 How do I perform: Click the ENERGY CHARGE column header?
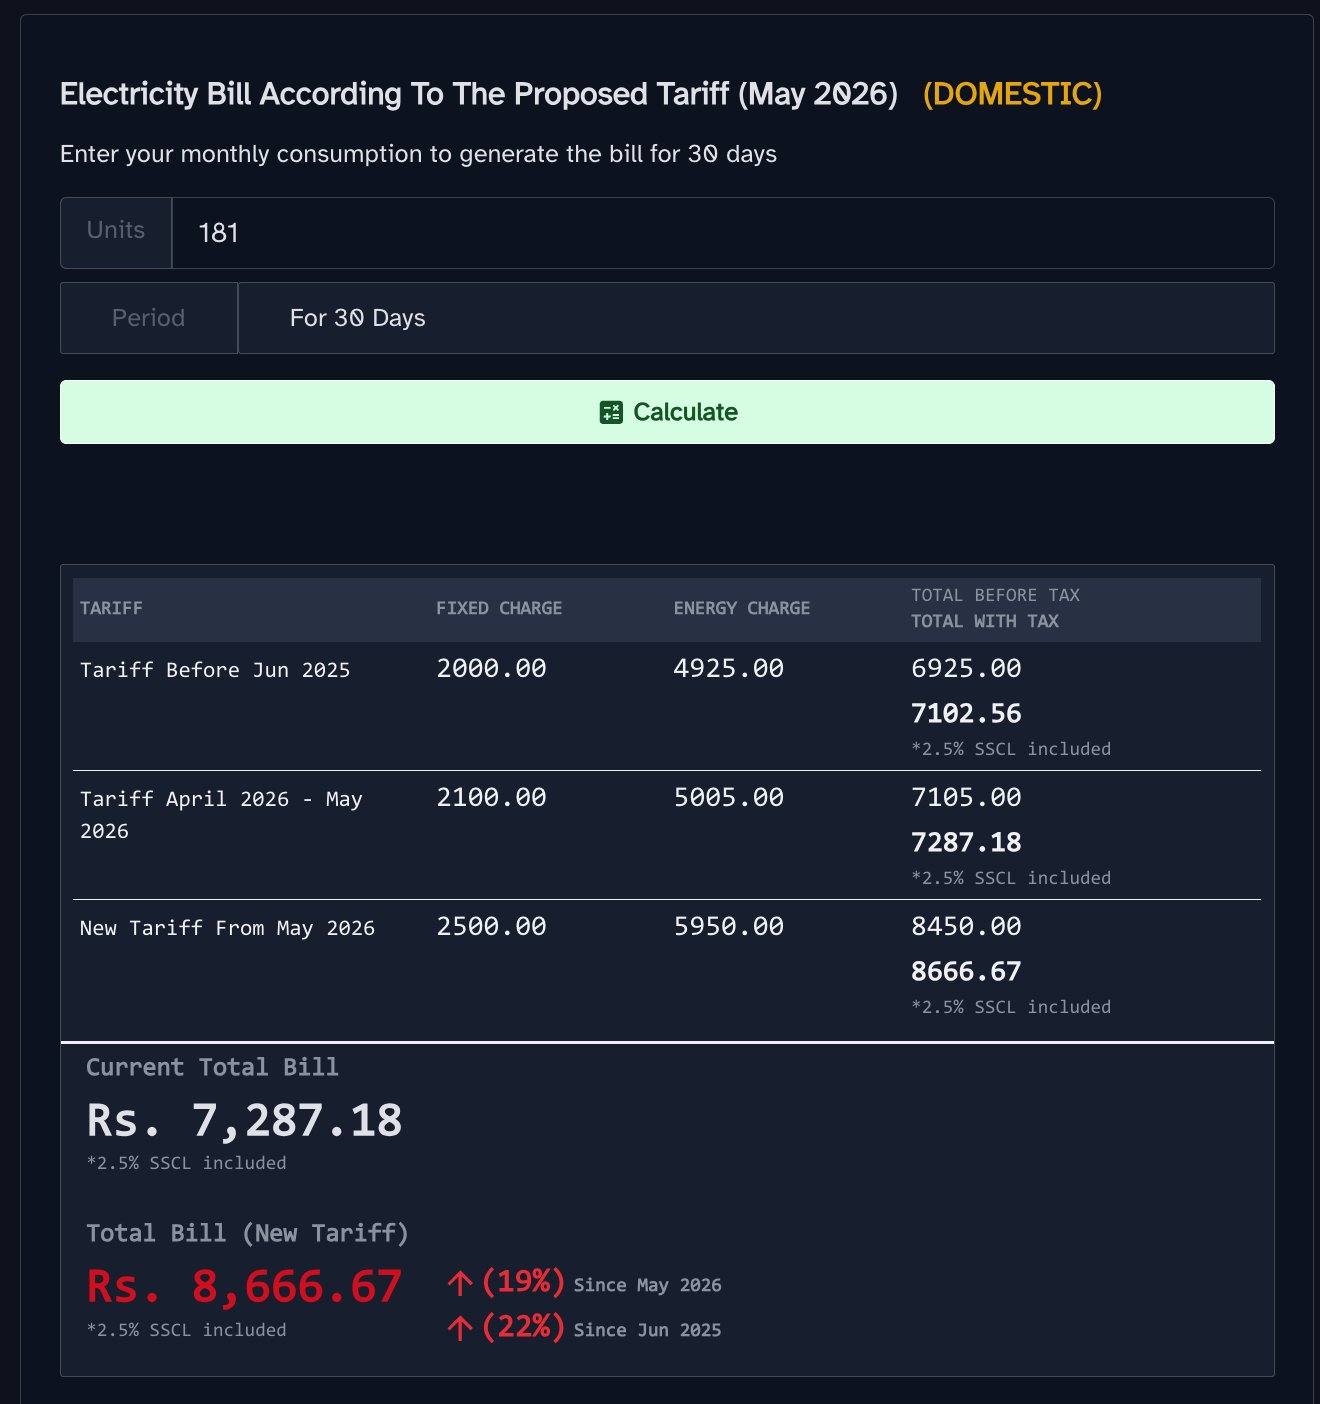pyautogui.click(x=742, y=608)
